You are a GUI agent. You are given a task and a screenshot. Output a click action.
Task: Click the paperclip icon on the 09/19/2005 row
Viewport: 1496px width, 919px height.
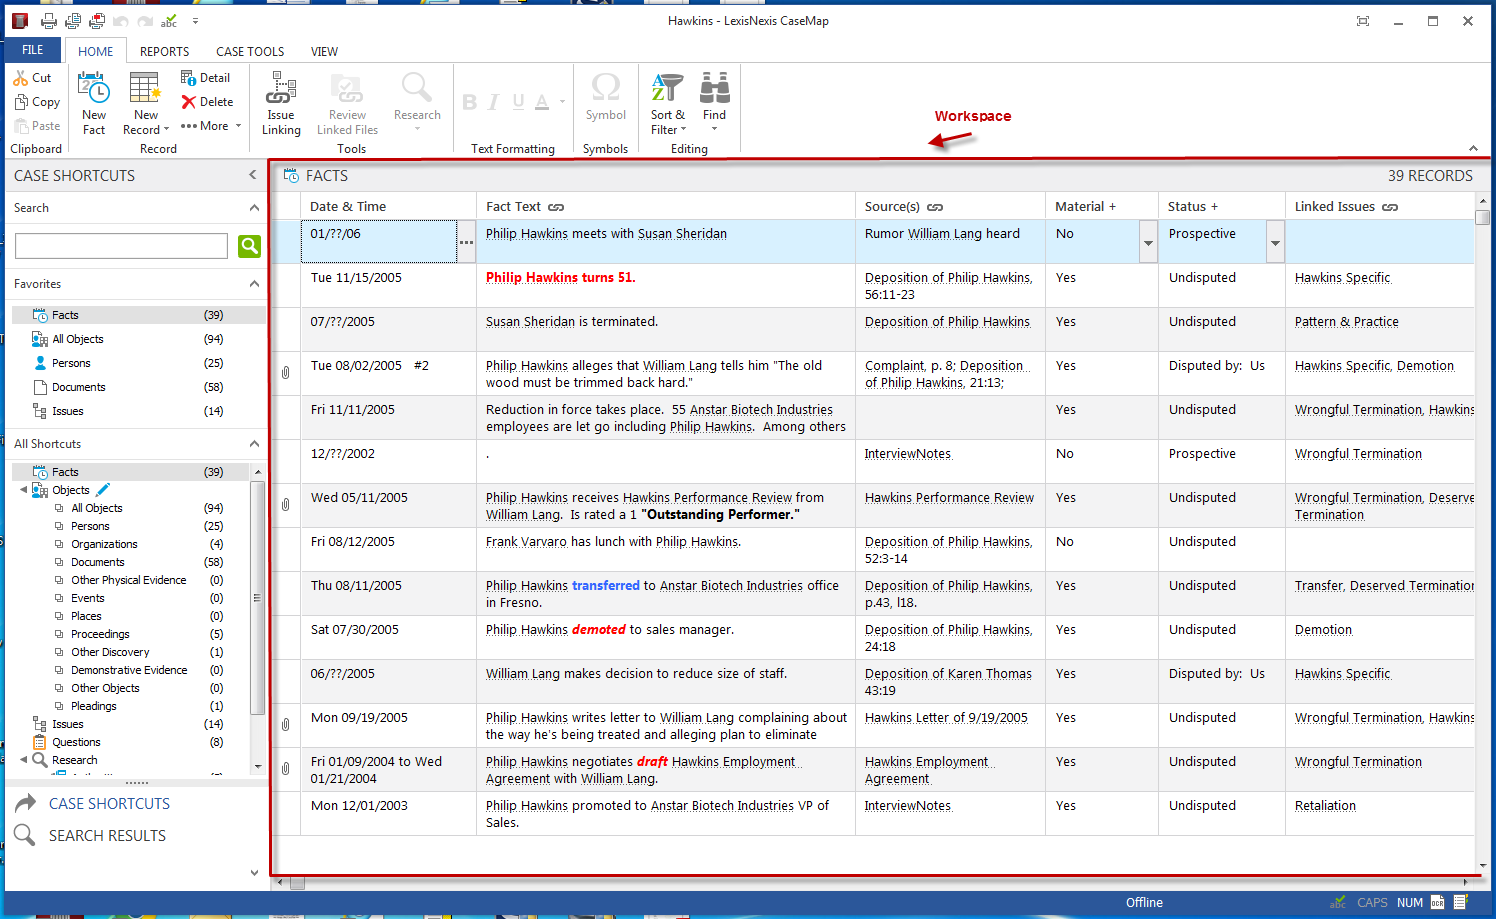click(x=285, y=724)
